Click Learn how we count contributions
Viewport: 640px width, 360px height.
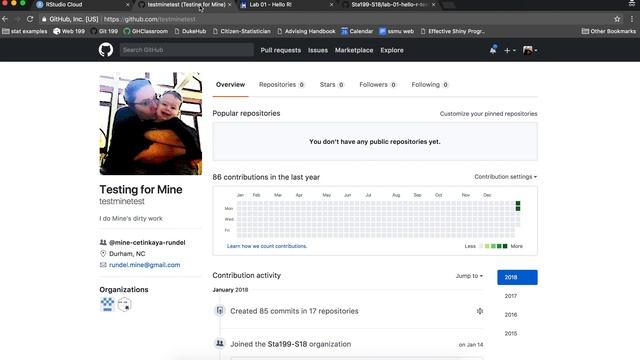[267, 246]
